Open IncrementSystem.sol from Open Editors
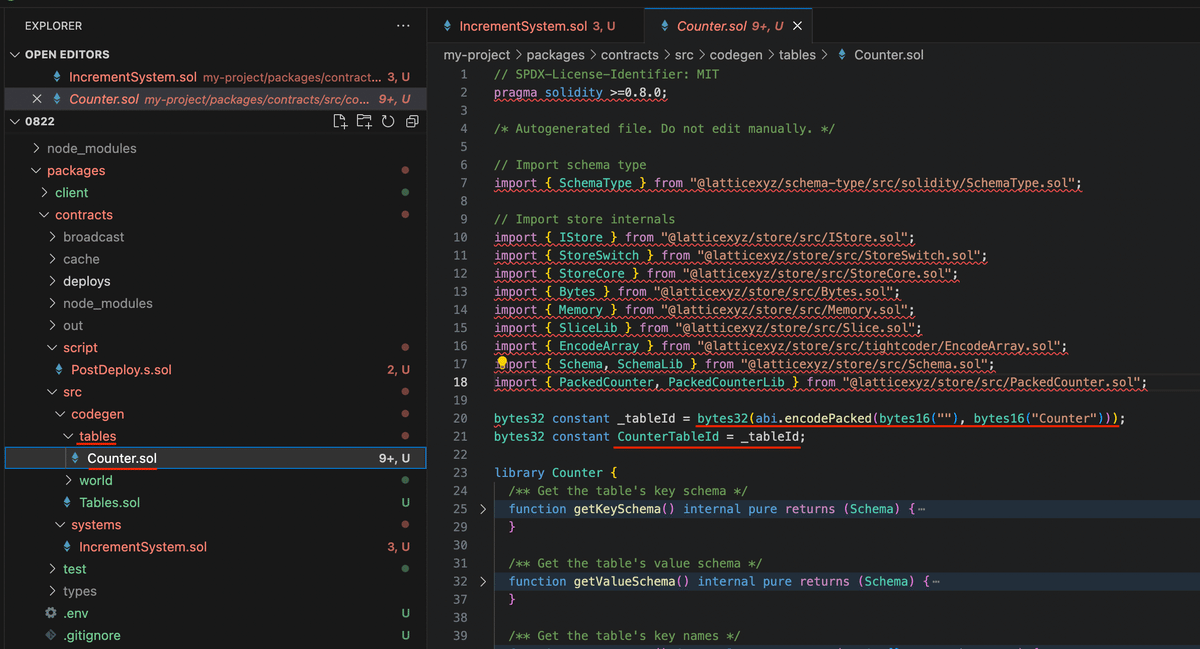The width and height of the screenshot is (1200, 649). tap(216, 77)
